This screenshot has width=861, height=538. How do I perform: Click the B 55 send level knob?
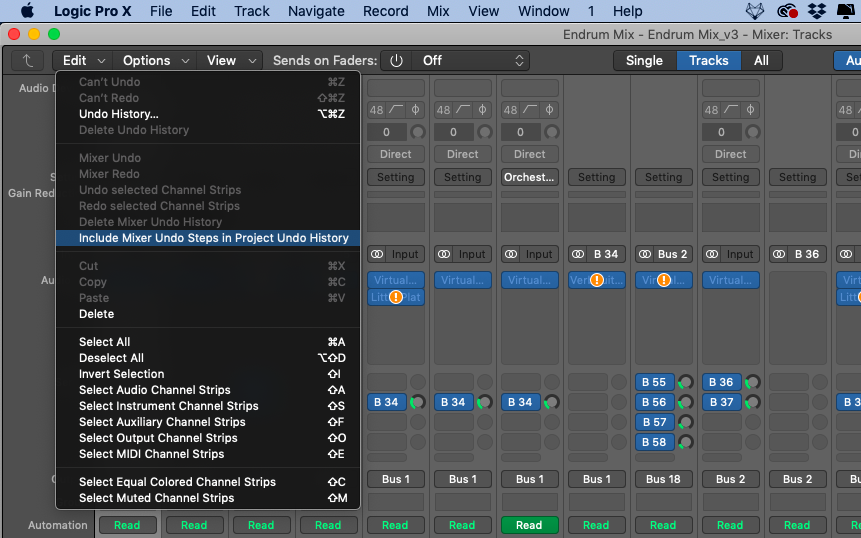click(x=686, y=382)
